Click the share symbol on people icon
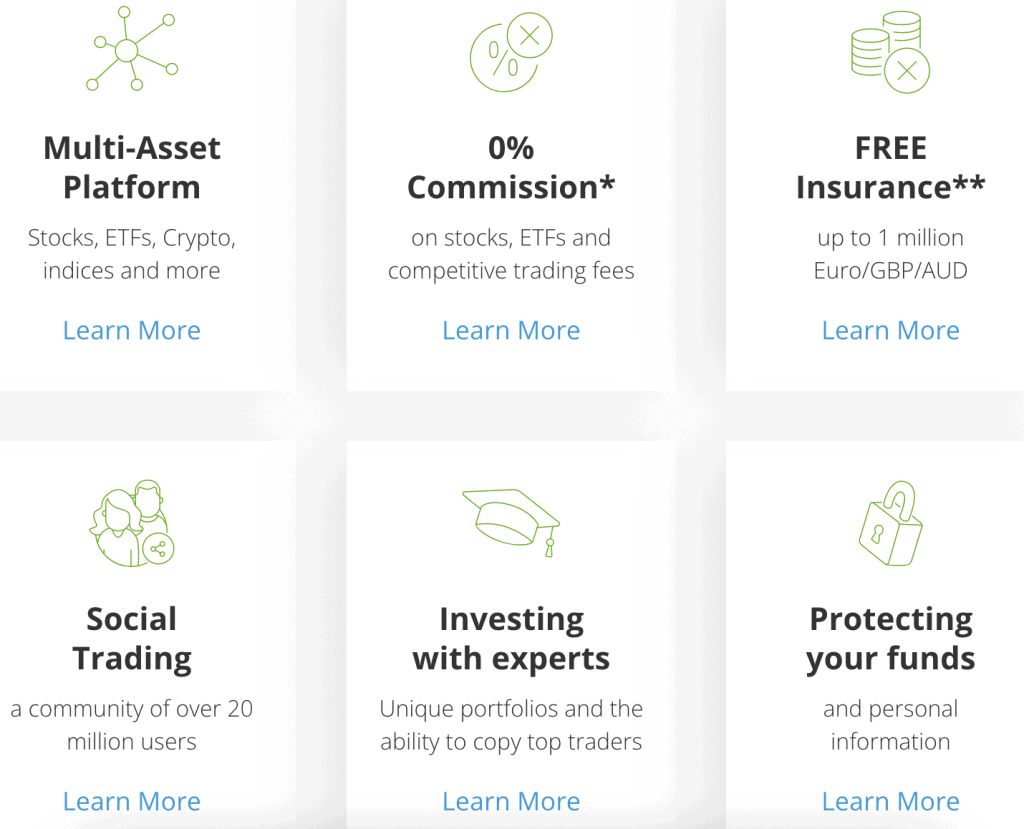Viewport: 1024px width, 829px height. pos(158,549)
